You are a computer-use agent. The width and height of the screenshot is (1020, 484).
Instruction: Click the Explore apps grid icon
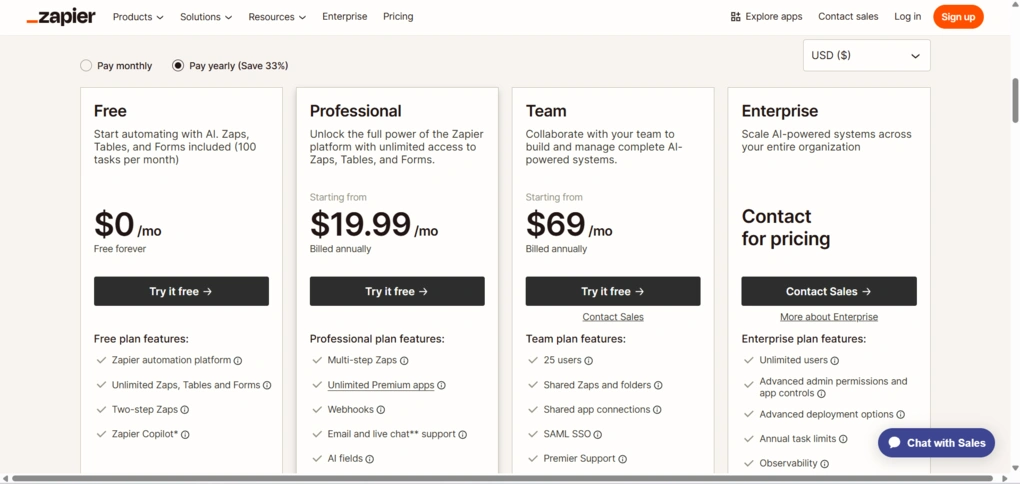[736, 17]
